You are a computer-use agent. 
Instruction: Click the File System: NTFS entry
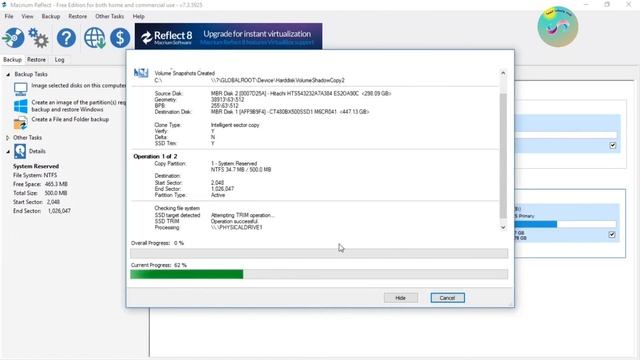point(35,175)
